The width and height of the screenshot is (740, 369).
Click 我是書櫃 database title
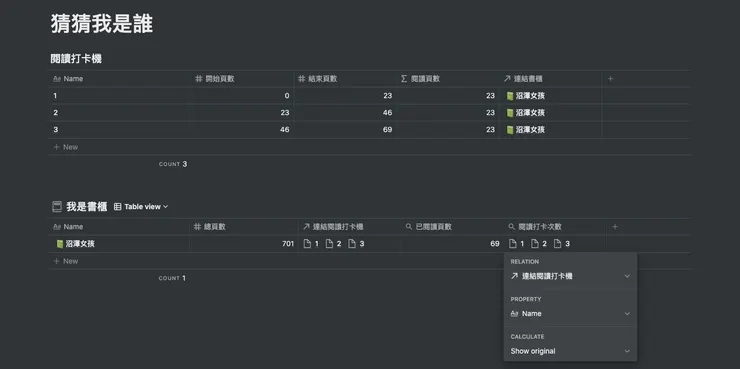click(86, 207)
